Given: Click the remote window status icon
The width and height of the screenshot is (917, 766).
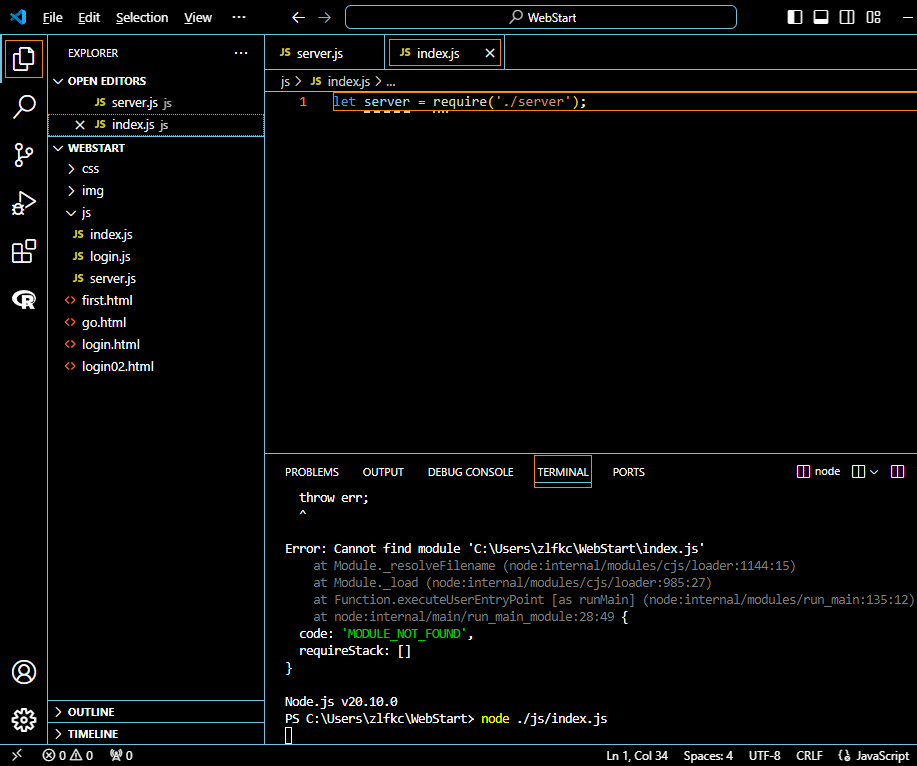Looking at the screenshot, I should [x=17, y=755].
